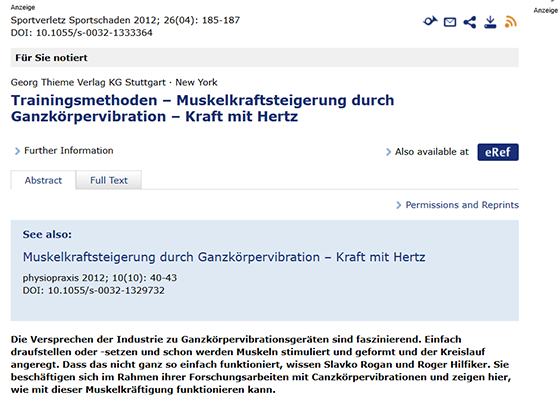Open the See also Muskelkraftsteigerung article link
The image size is (560, 400).
(x=224, y=257)
